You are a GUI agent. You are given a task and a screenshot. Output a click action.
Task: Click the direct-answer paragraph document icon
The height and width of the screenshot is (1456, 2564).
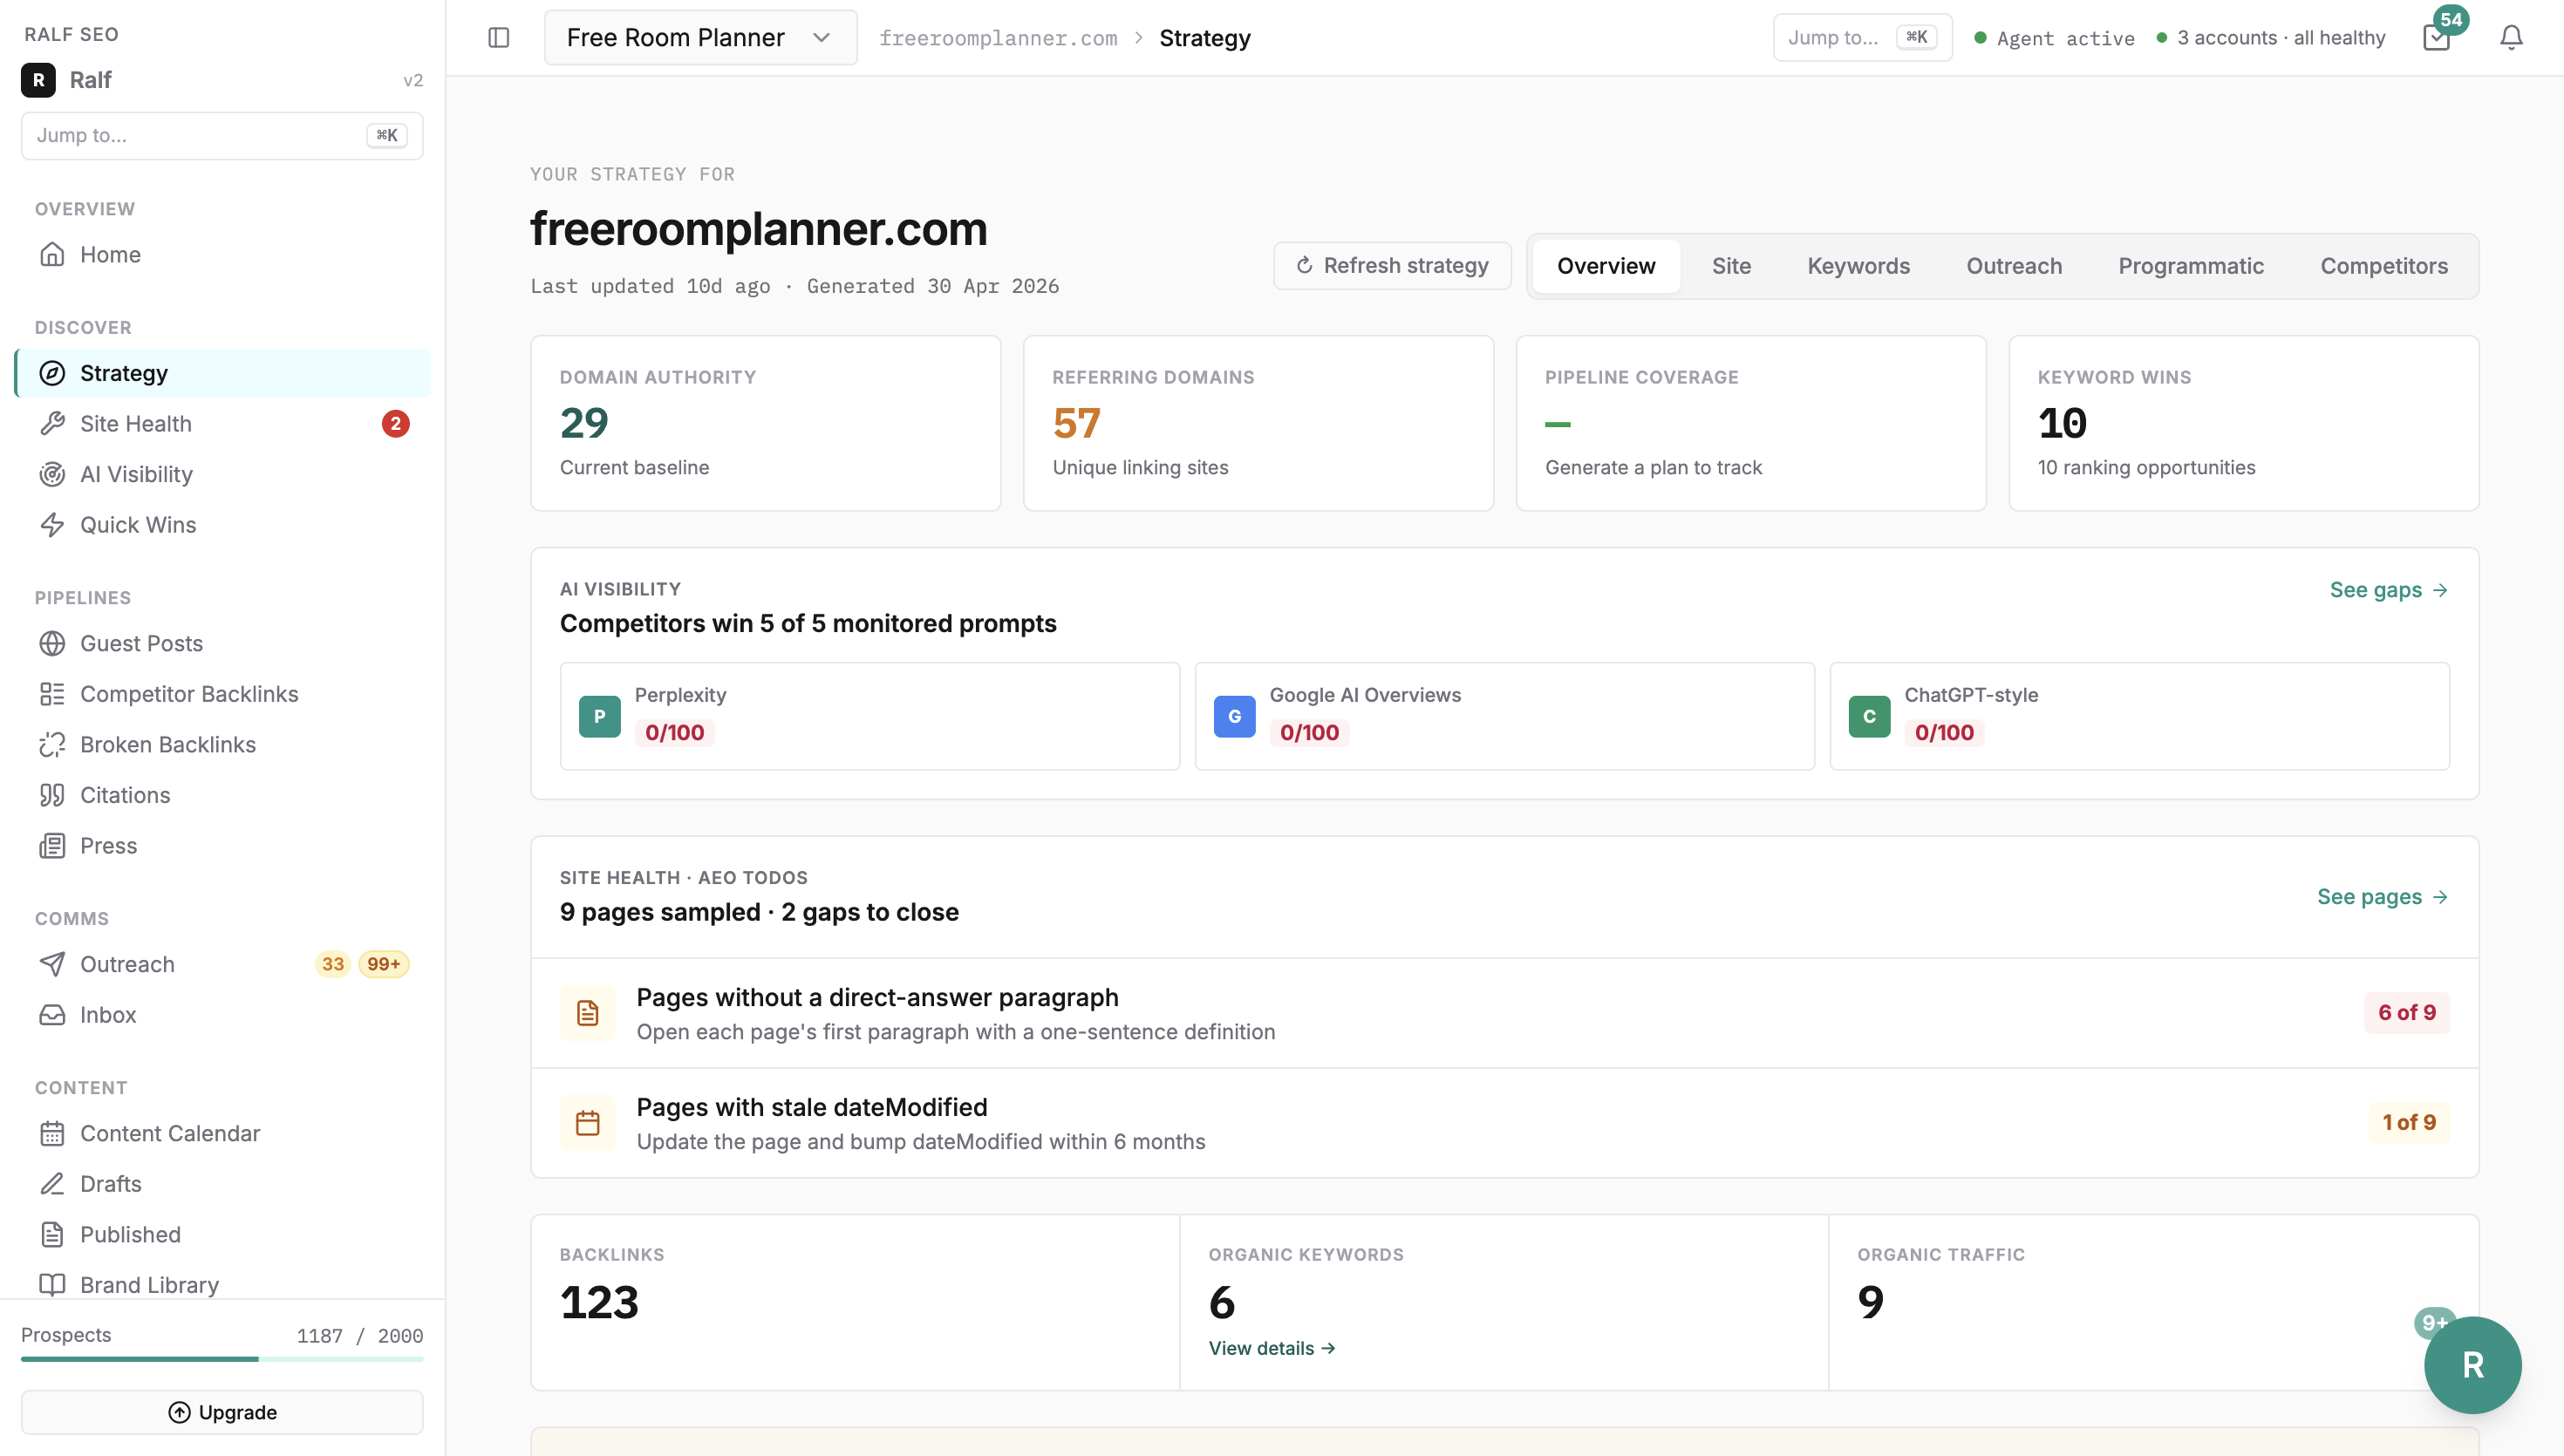point(587,1013)
